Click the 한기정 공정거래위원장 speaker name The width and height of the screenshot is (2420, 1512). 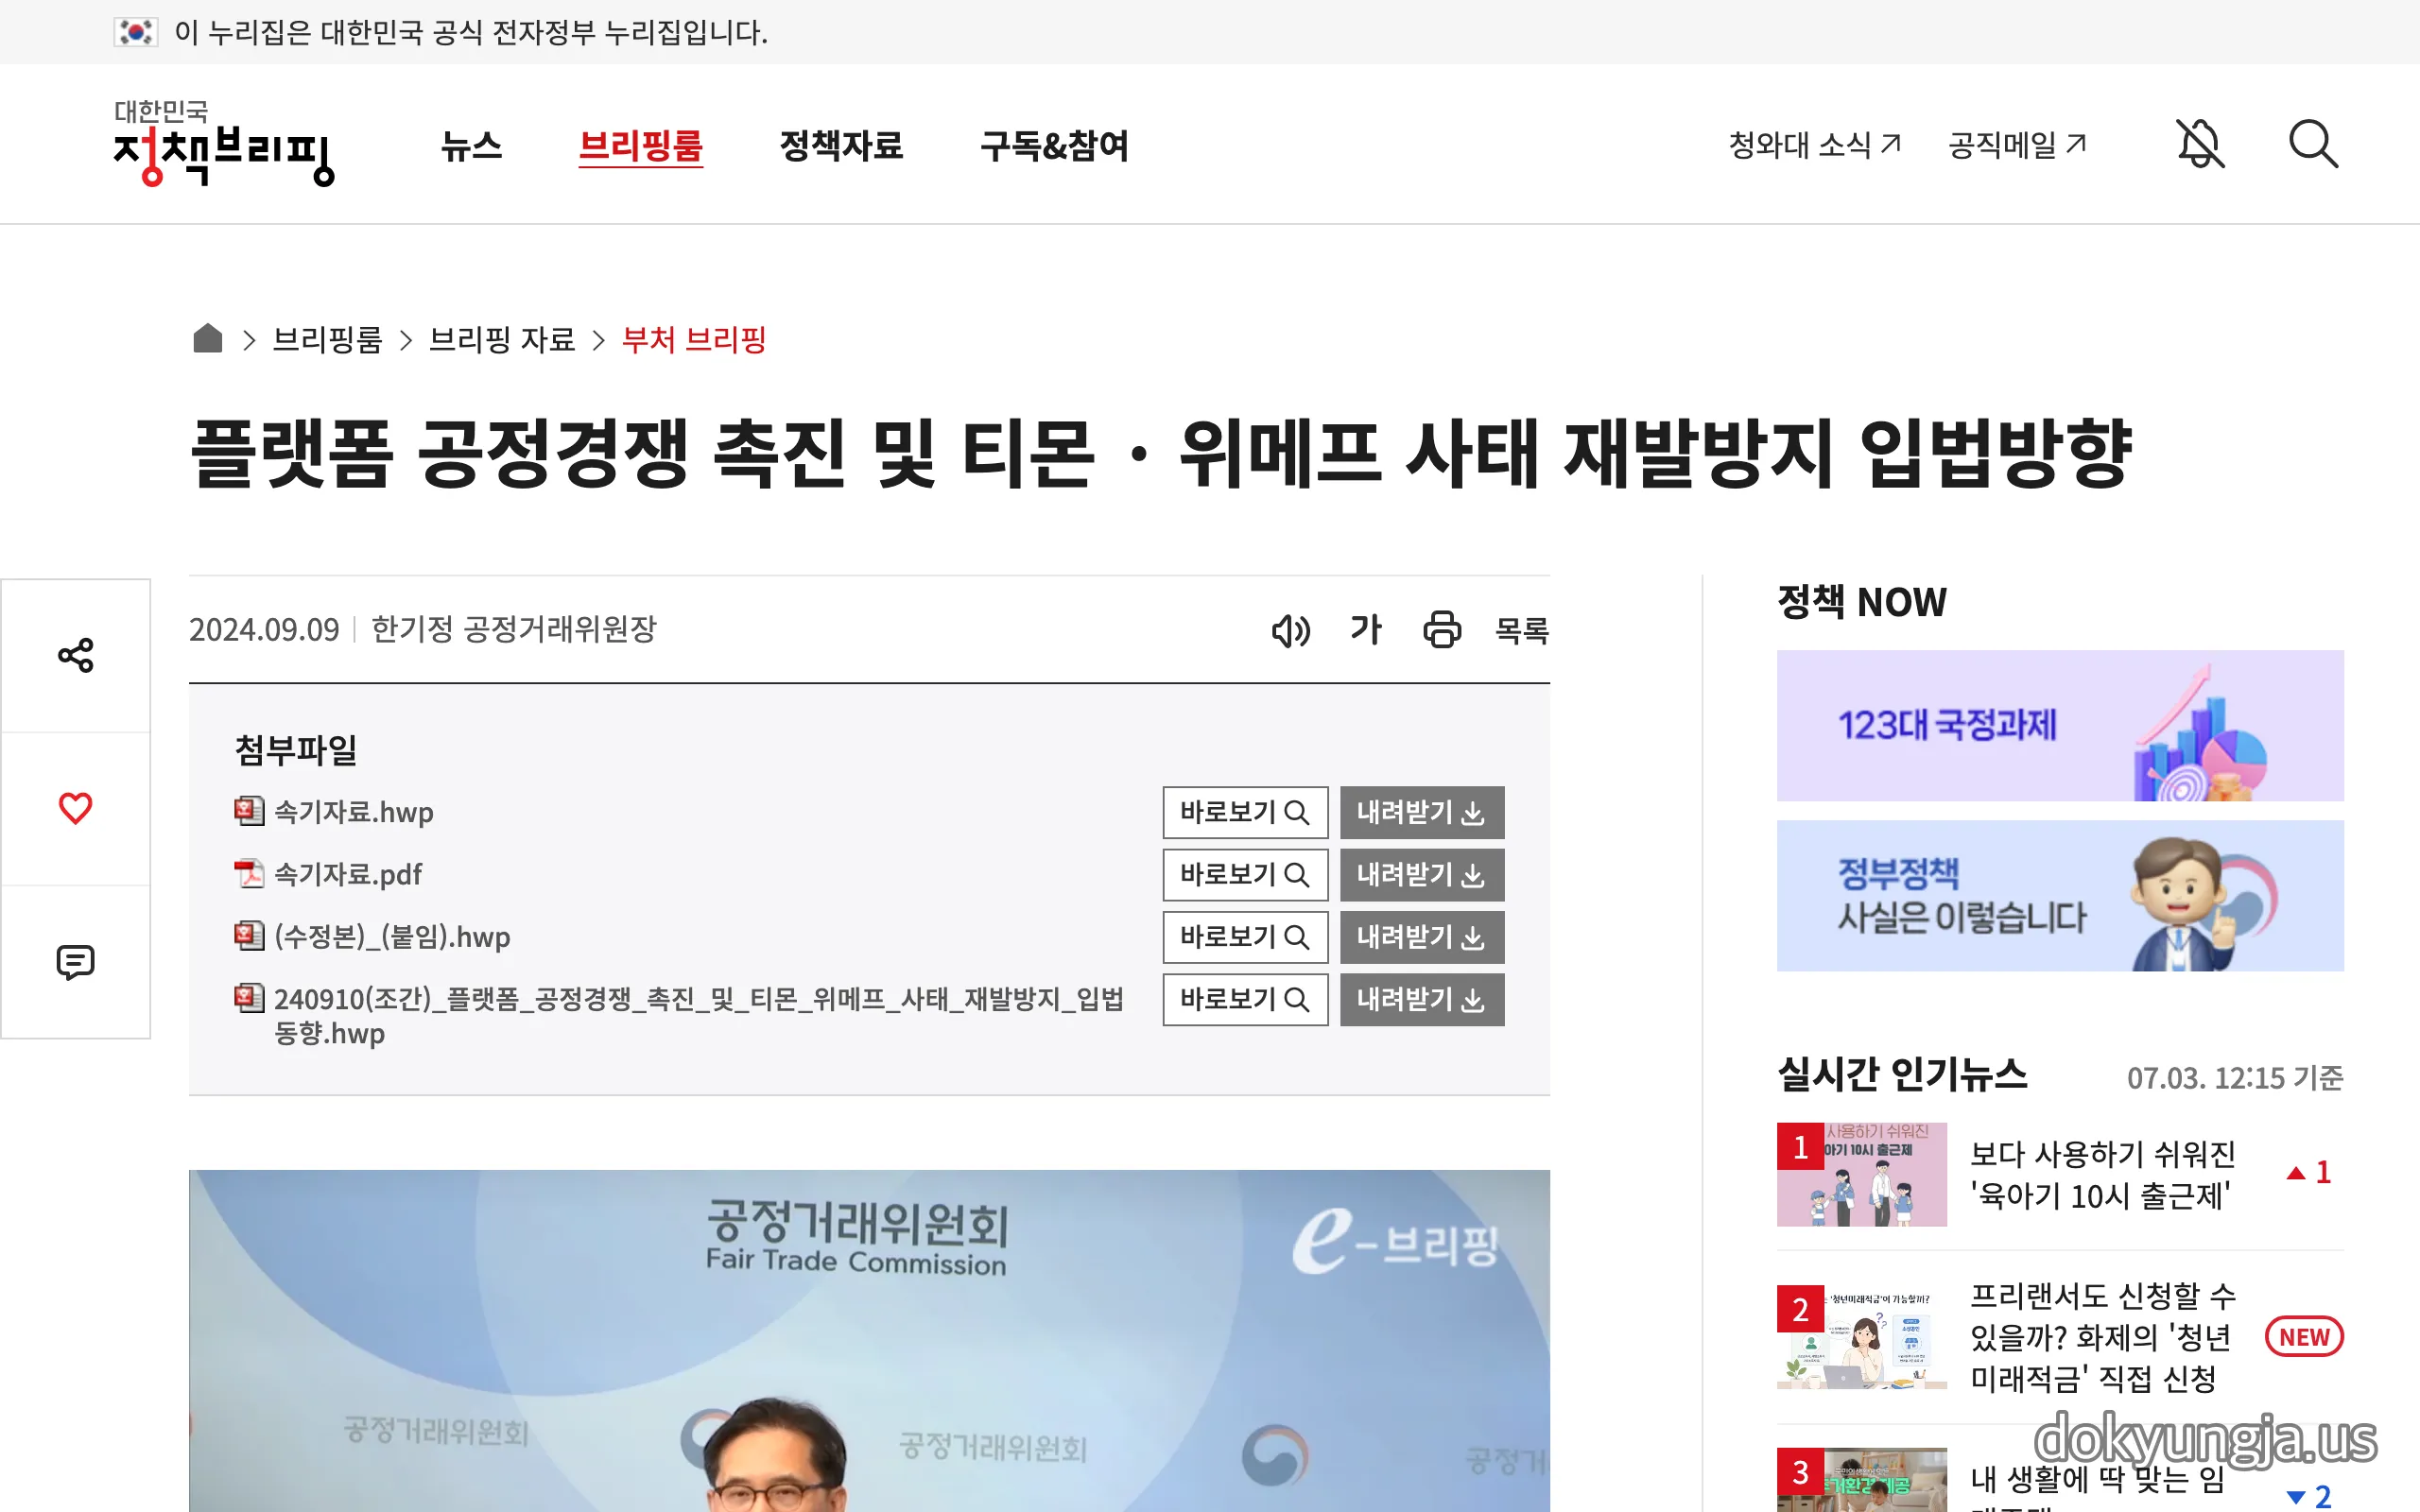pos(514,629)
